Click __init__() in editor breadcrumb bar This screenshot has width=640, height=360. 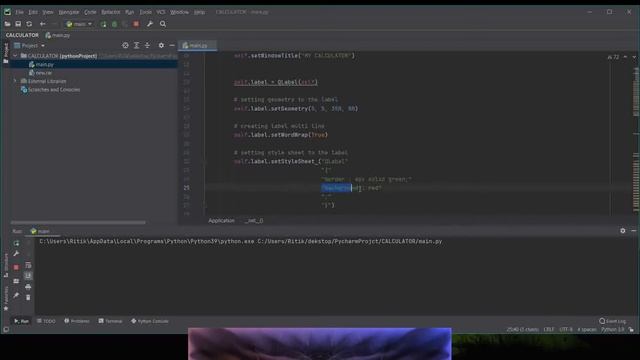[254, 220]
